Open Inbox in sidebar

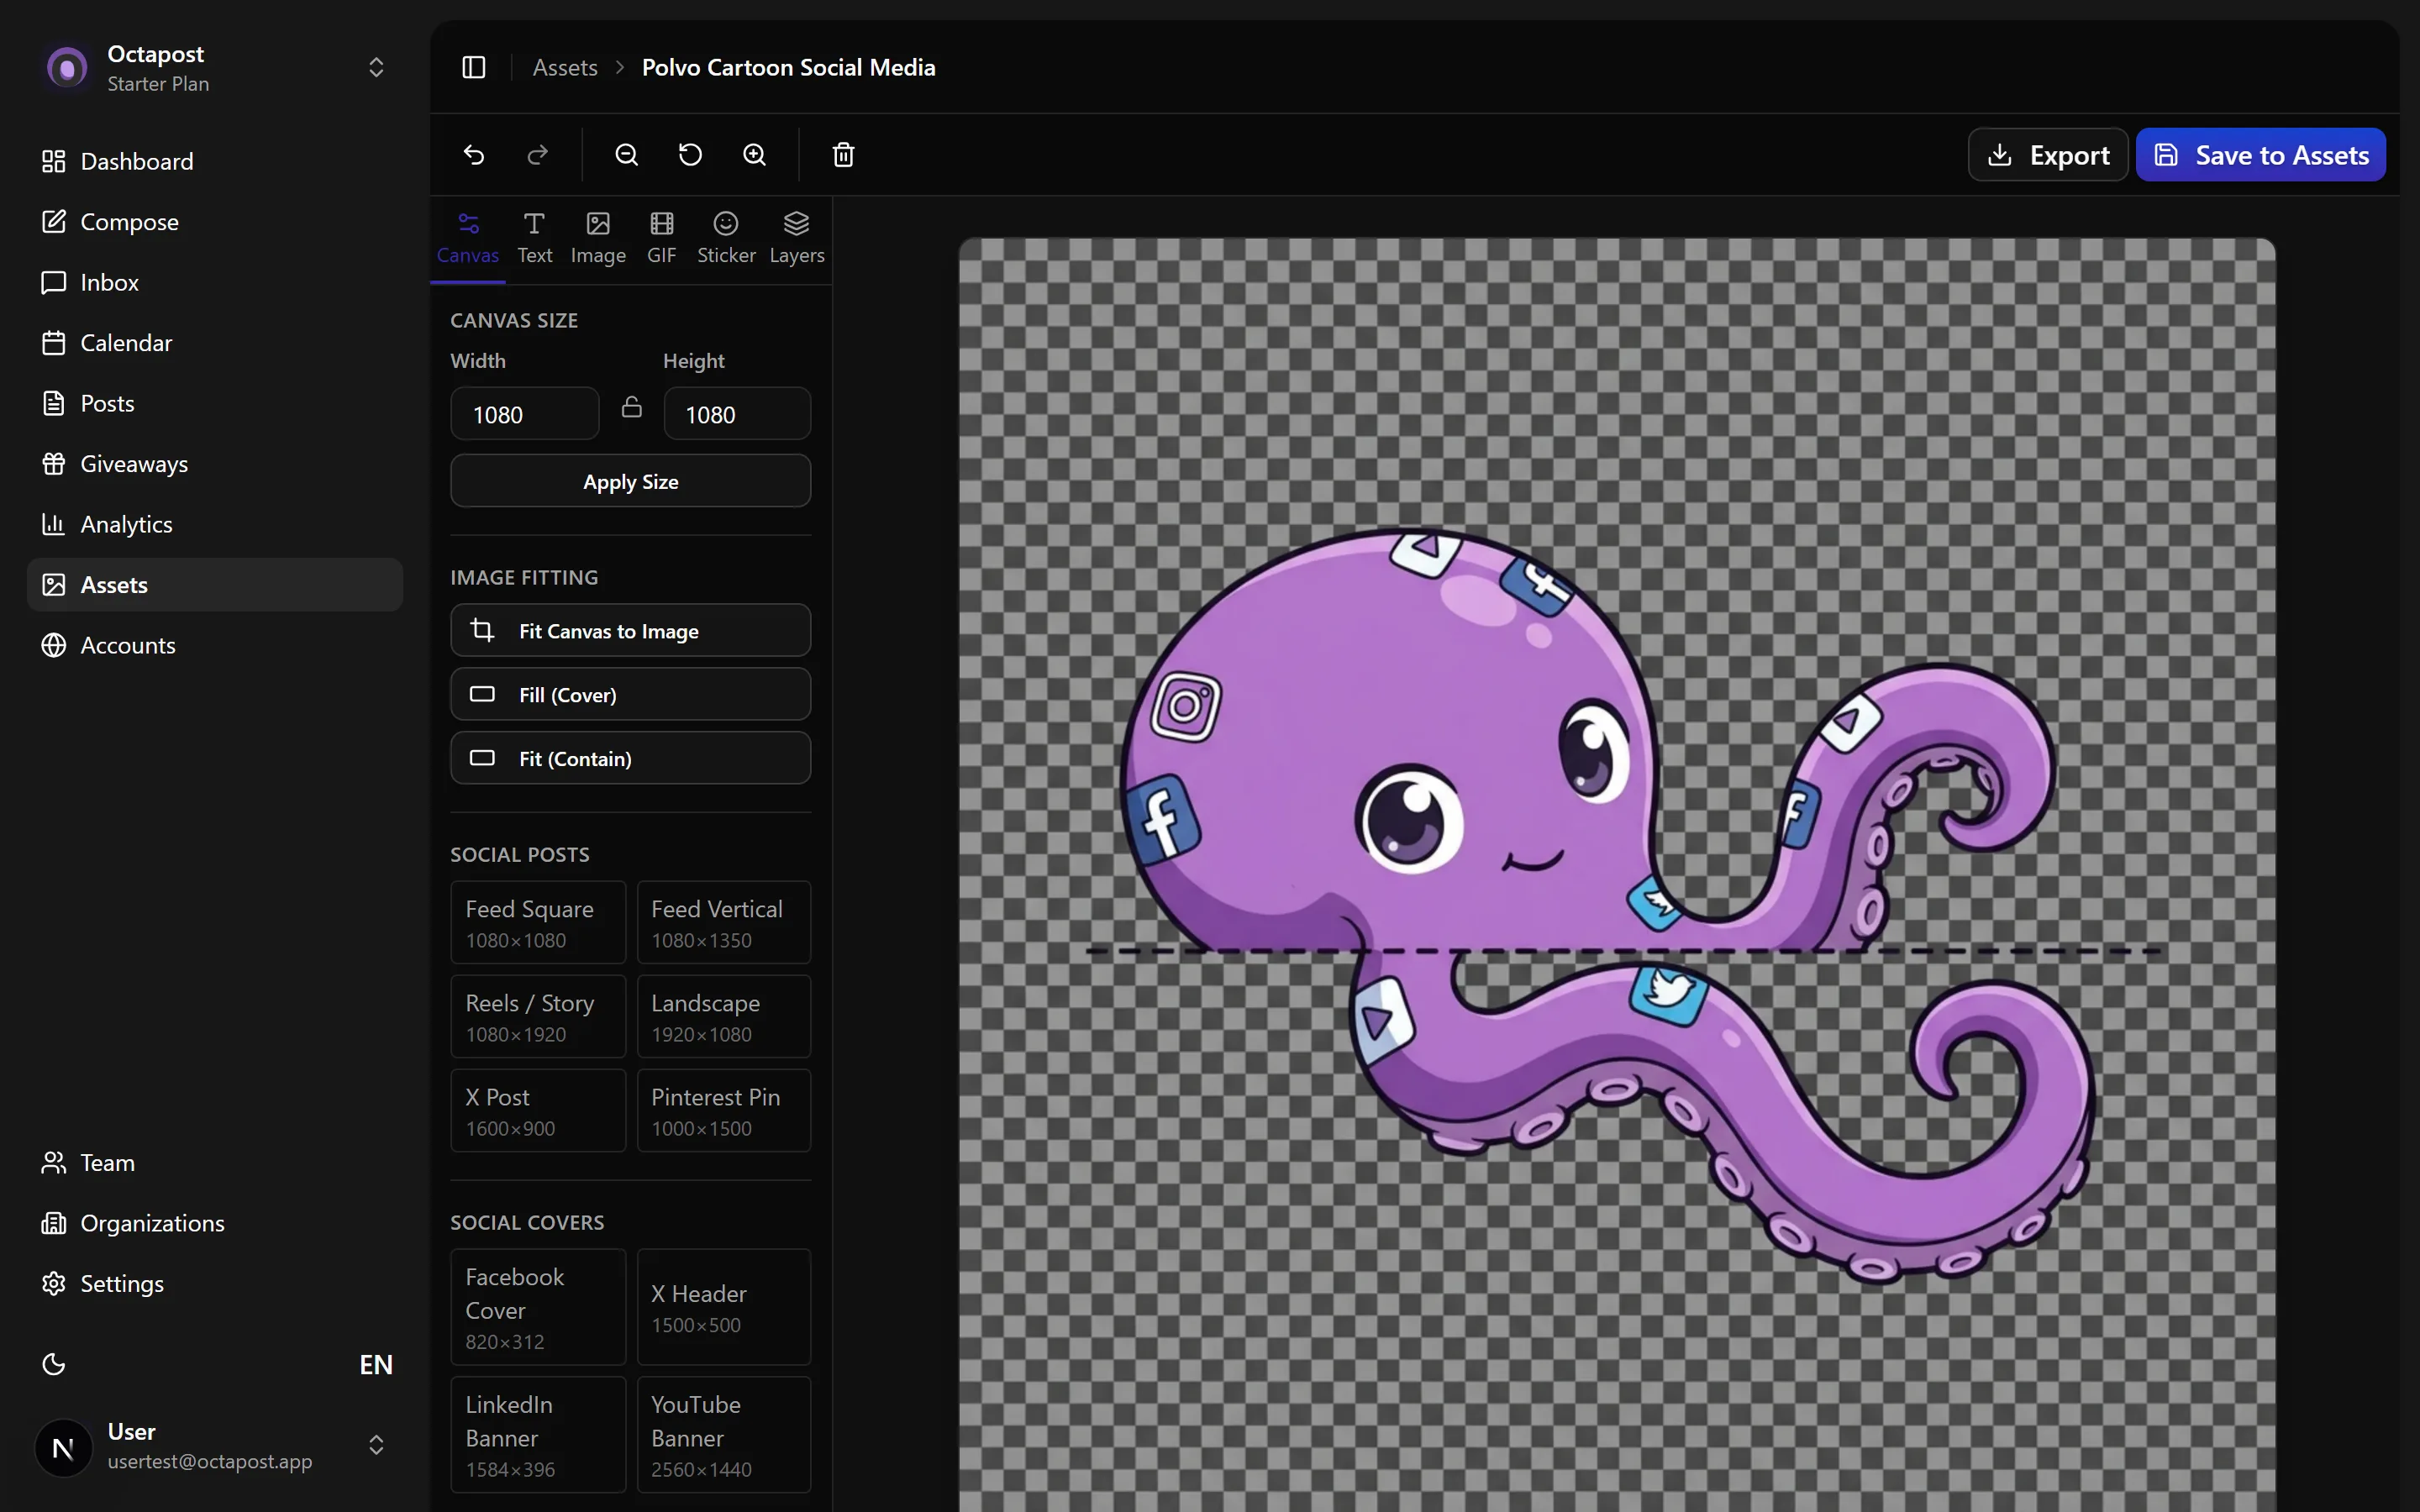[x=215, y=282]
